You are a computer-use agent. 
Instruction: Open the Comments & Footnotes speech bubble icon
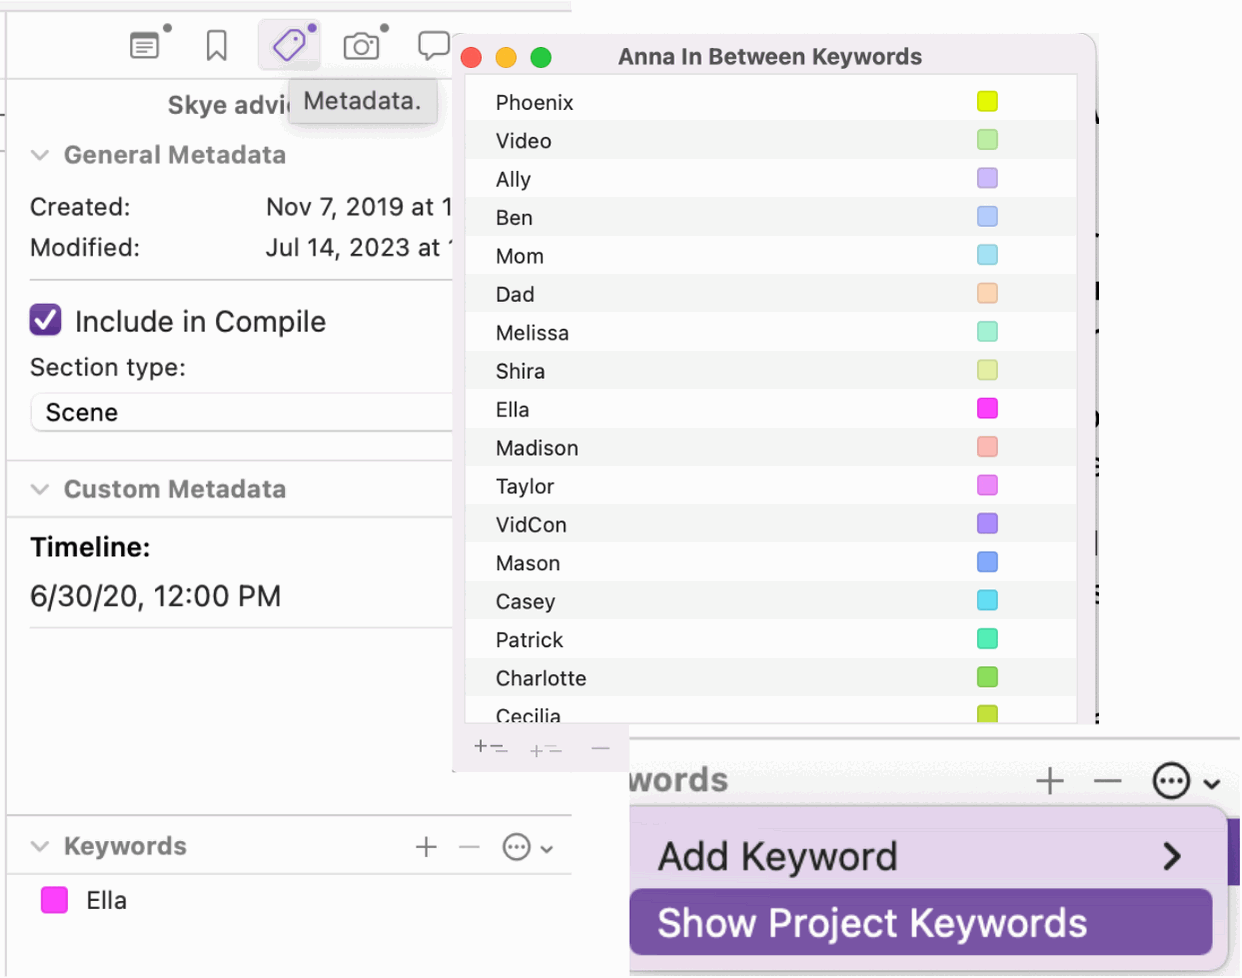click(x=433, y=44)
